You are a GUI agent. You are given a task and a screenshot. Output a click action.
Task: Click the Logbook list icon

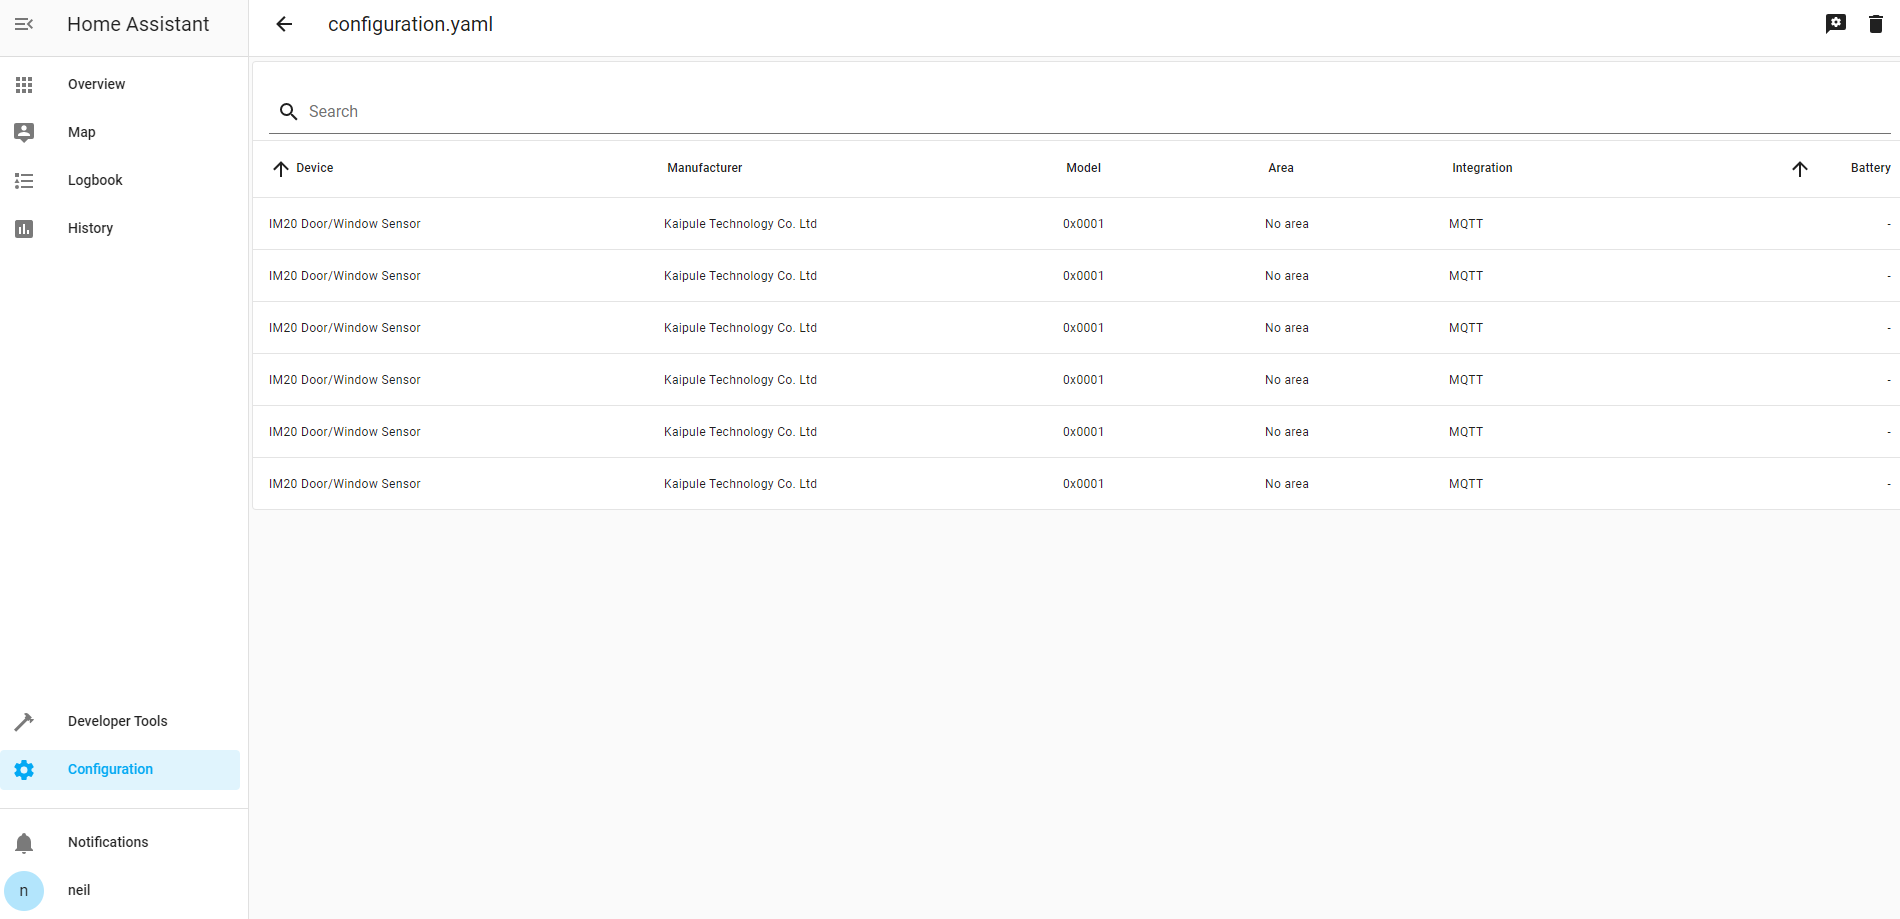[24, 181]
